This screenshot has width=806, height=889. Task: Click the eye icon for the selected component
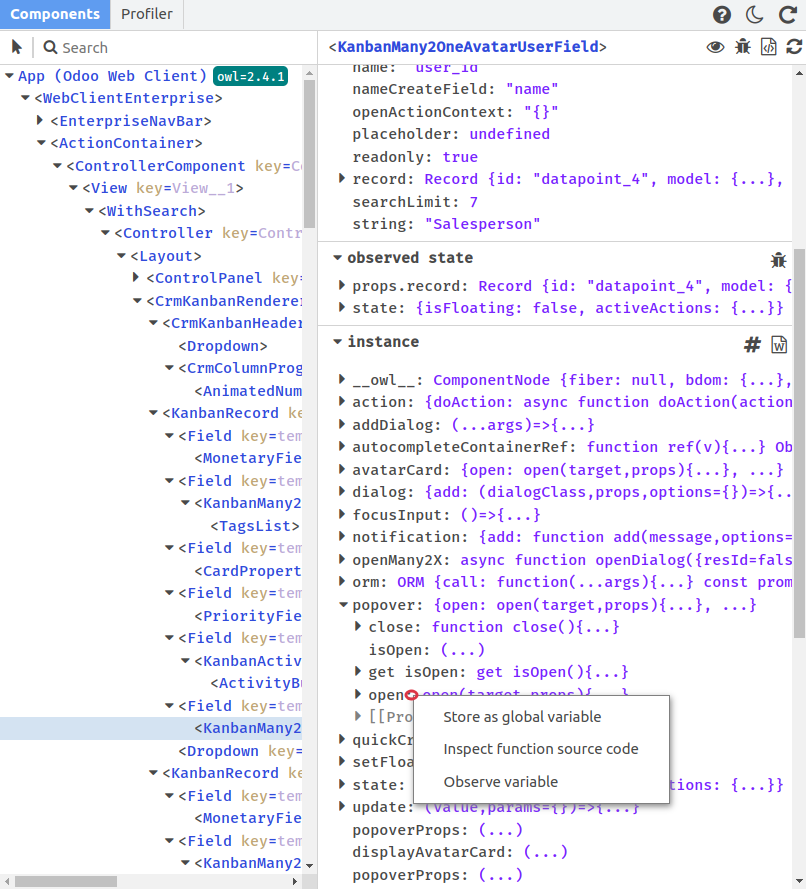pyautogui.click(x=715, y=47)
